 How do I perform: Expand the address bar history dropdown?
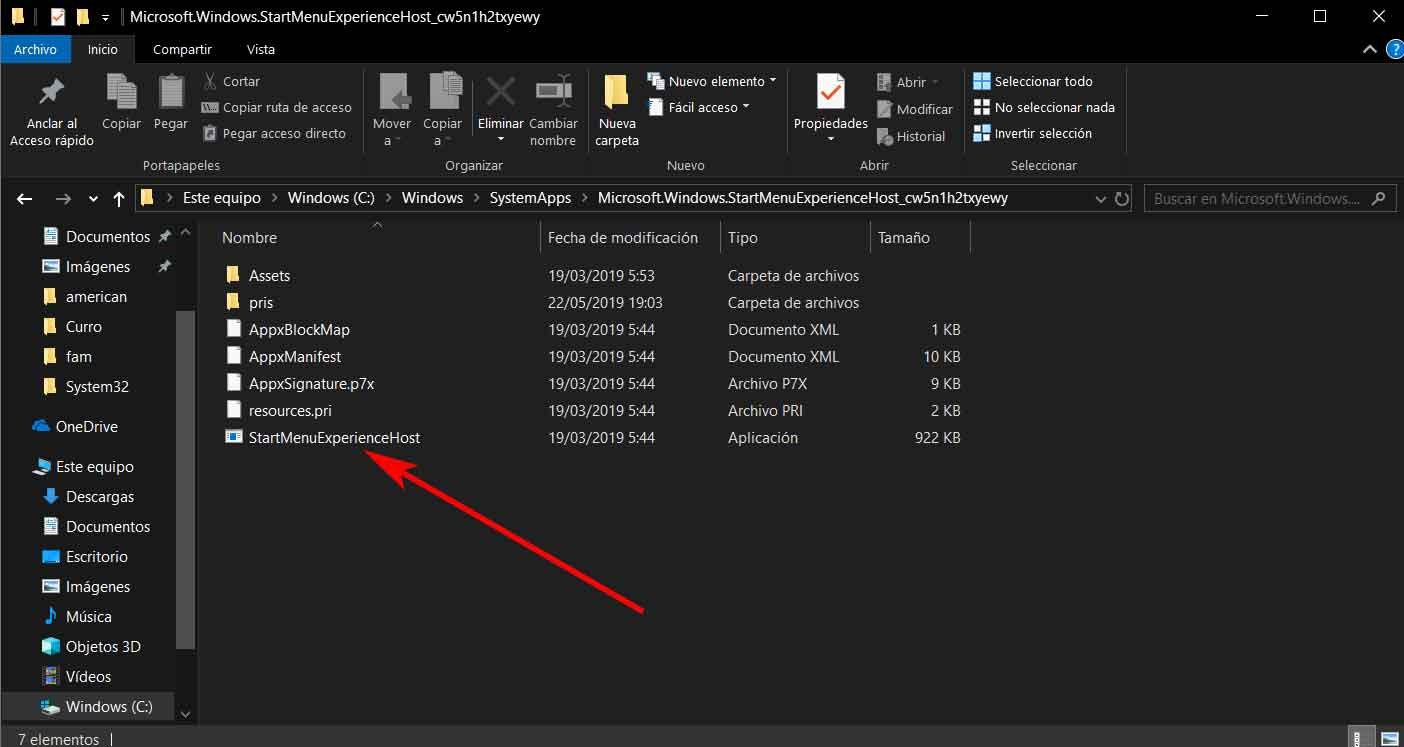1099,198
